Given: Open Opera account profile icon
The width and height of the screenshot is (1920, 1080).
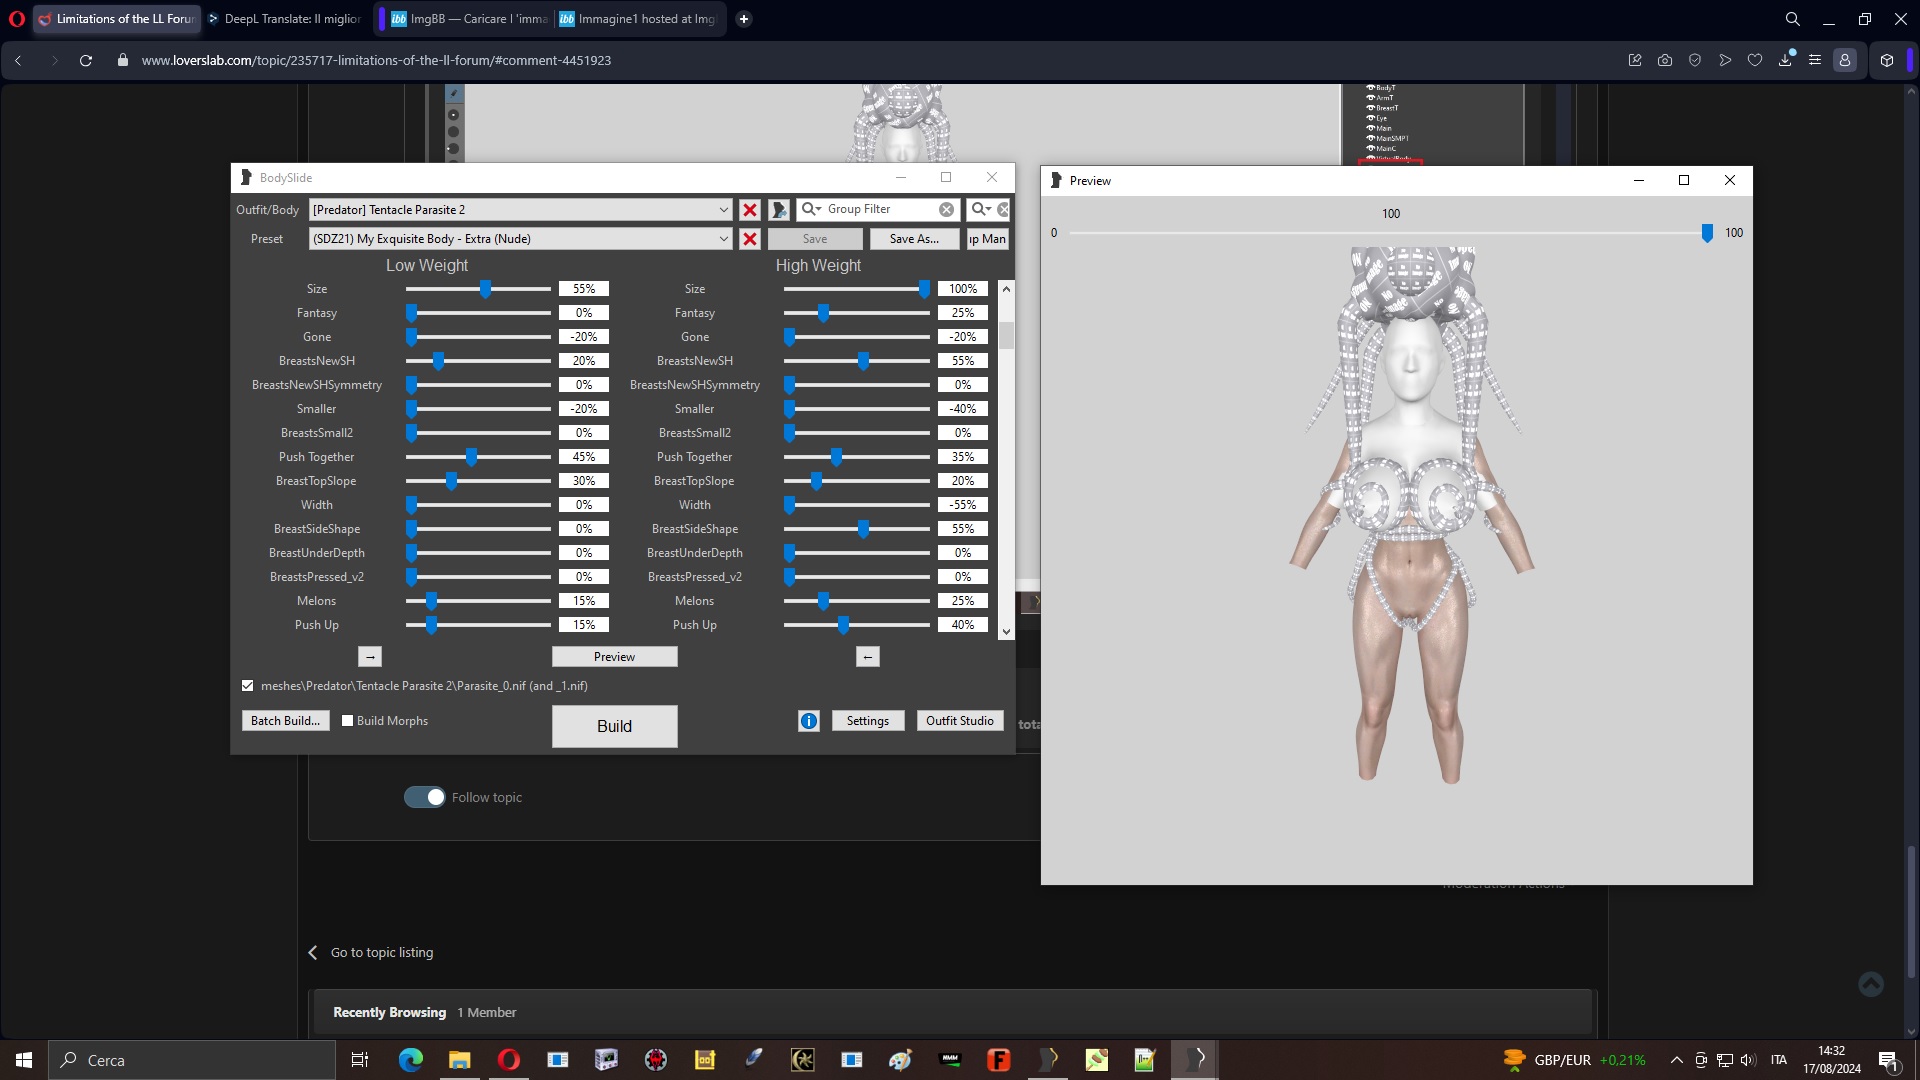Looking at the screenshot, I should click(x=1845, y=60).
